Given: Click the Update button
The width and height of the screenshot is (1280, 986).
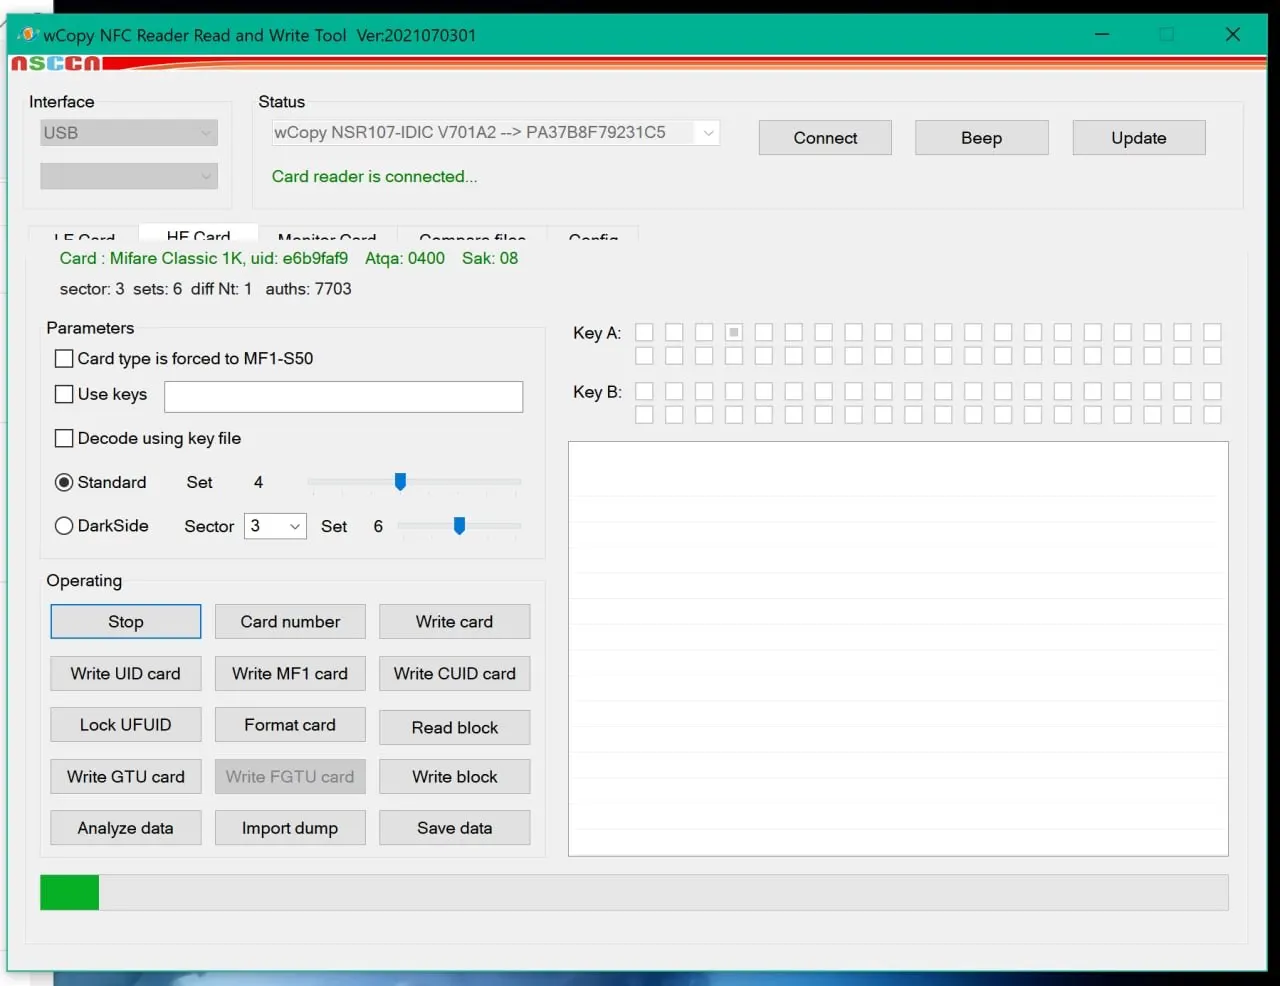Looking at the screenshot, I should (x=1139, y=138).
